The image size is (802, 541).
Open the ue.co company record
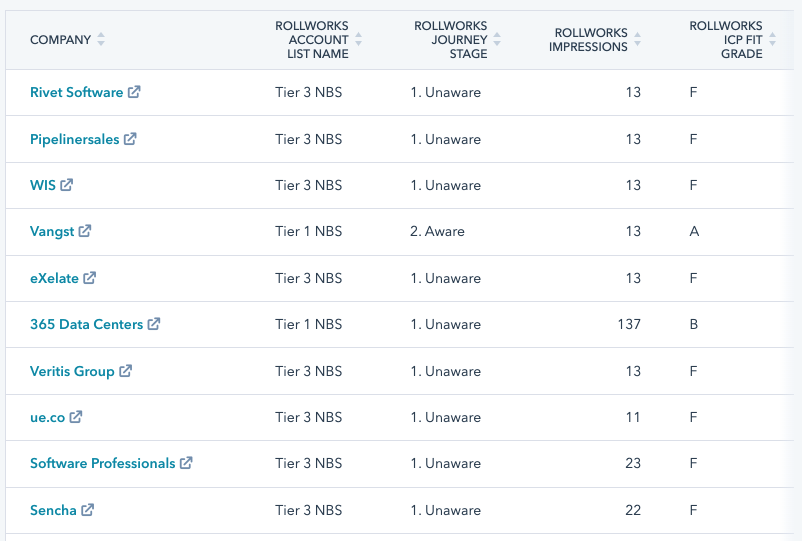tap(48, 418)
